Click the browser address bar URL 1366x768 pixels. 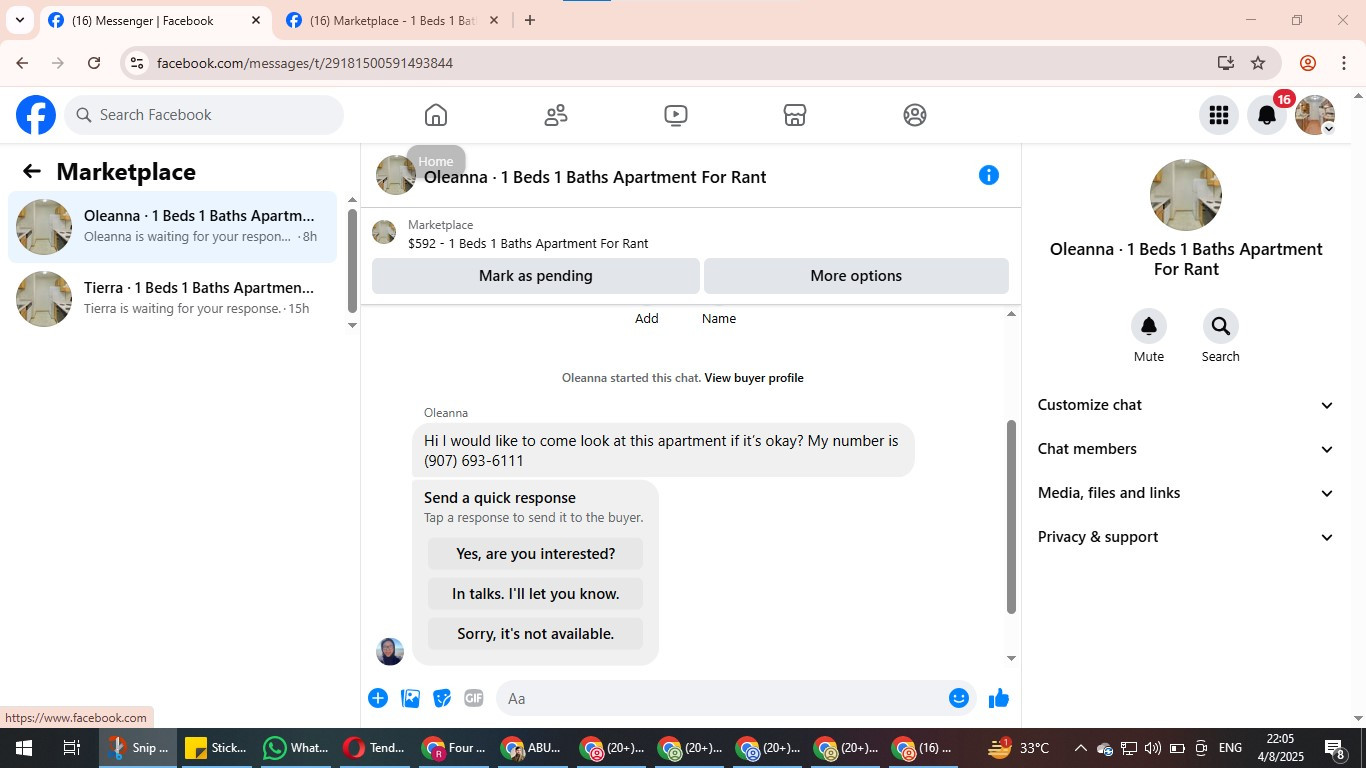coord(305,63)
